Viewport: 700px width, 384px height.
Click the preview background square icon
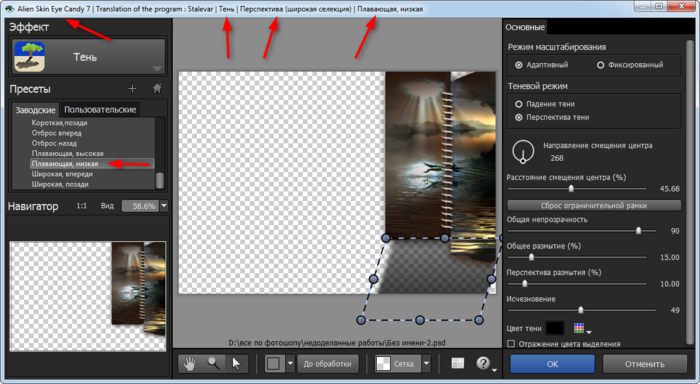click(274, 364)
